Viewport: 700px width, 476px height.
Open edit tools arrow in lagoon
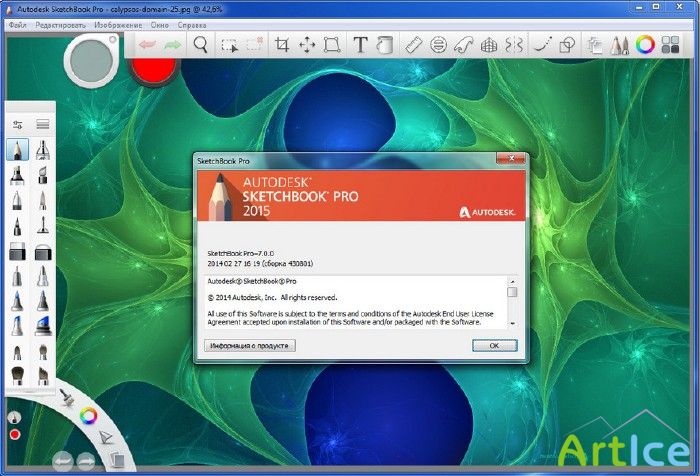(106, 437)
